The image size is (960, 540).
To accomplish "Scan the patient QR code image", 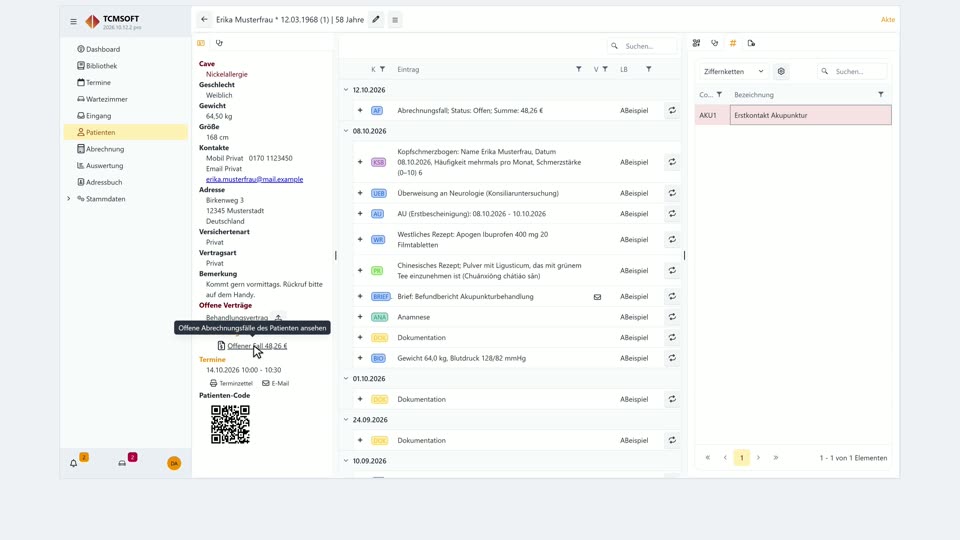I will coord(230,424).
